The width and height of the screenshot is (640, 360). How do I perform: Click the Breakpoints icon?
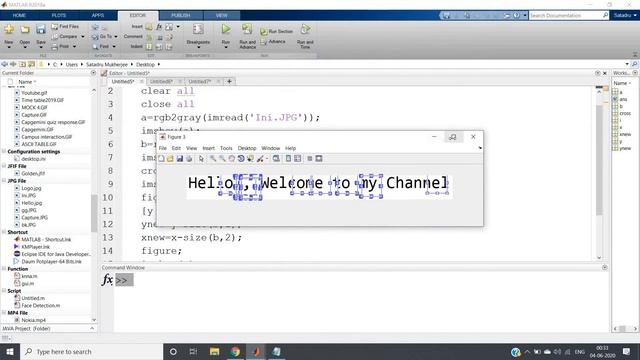click(198, 30)
